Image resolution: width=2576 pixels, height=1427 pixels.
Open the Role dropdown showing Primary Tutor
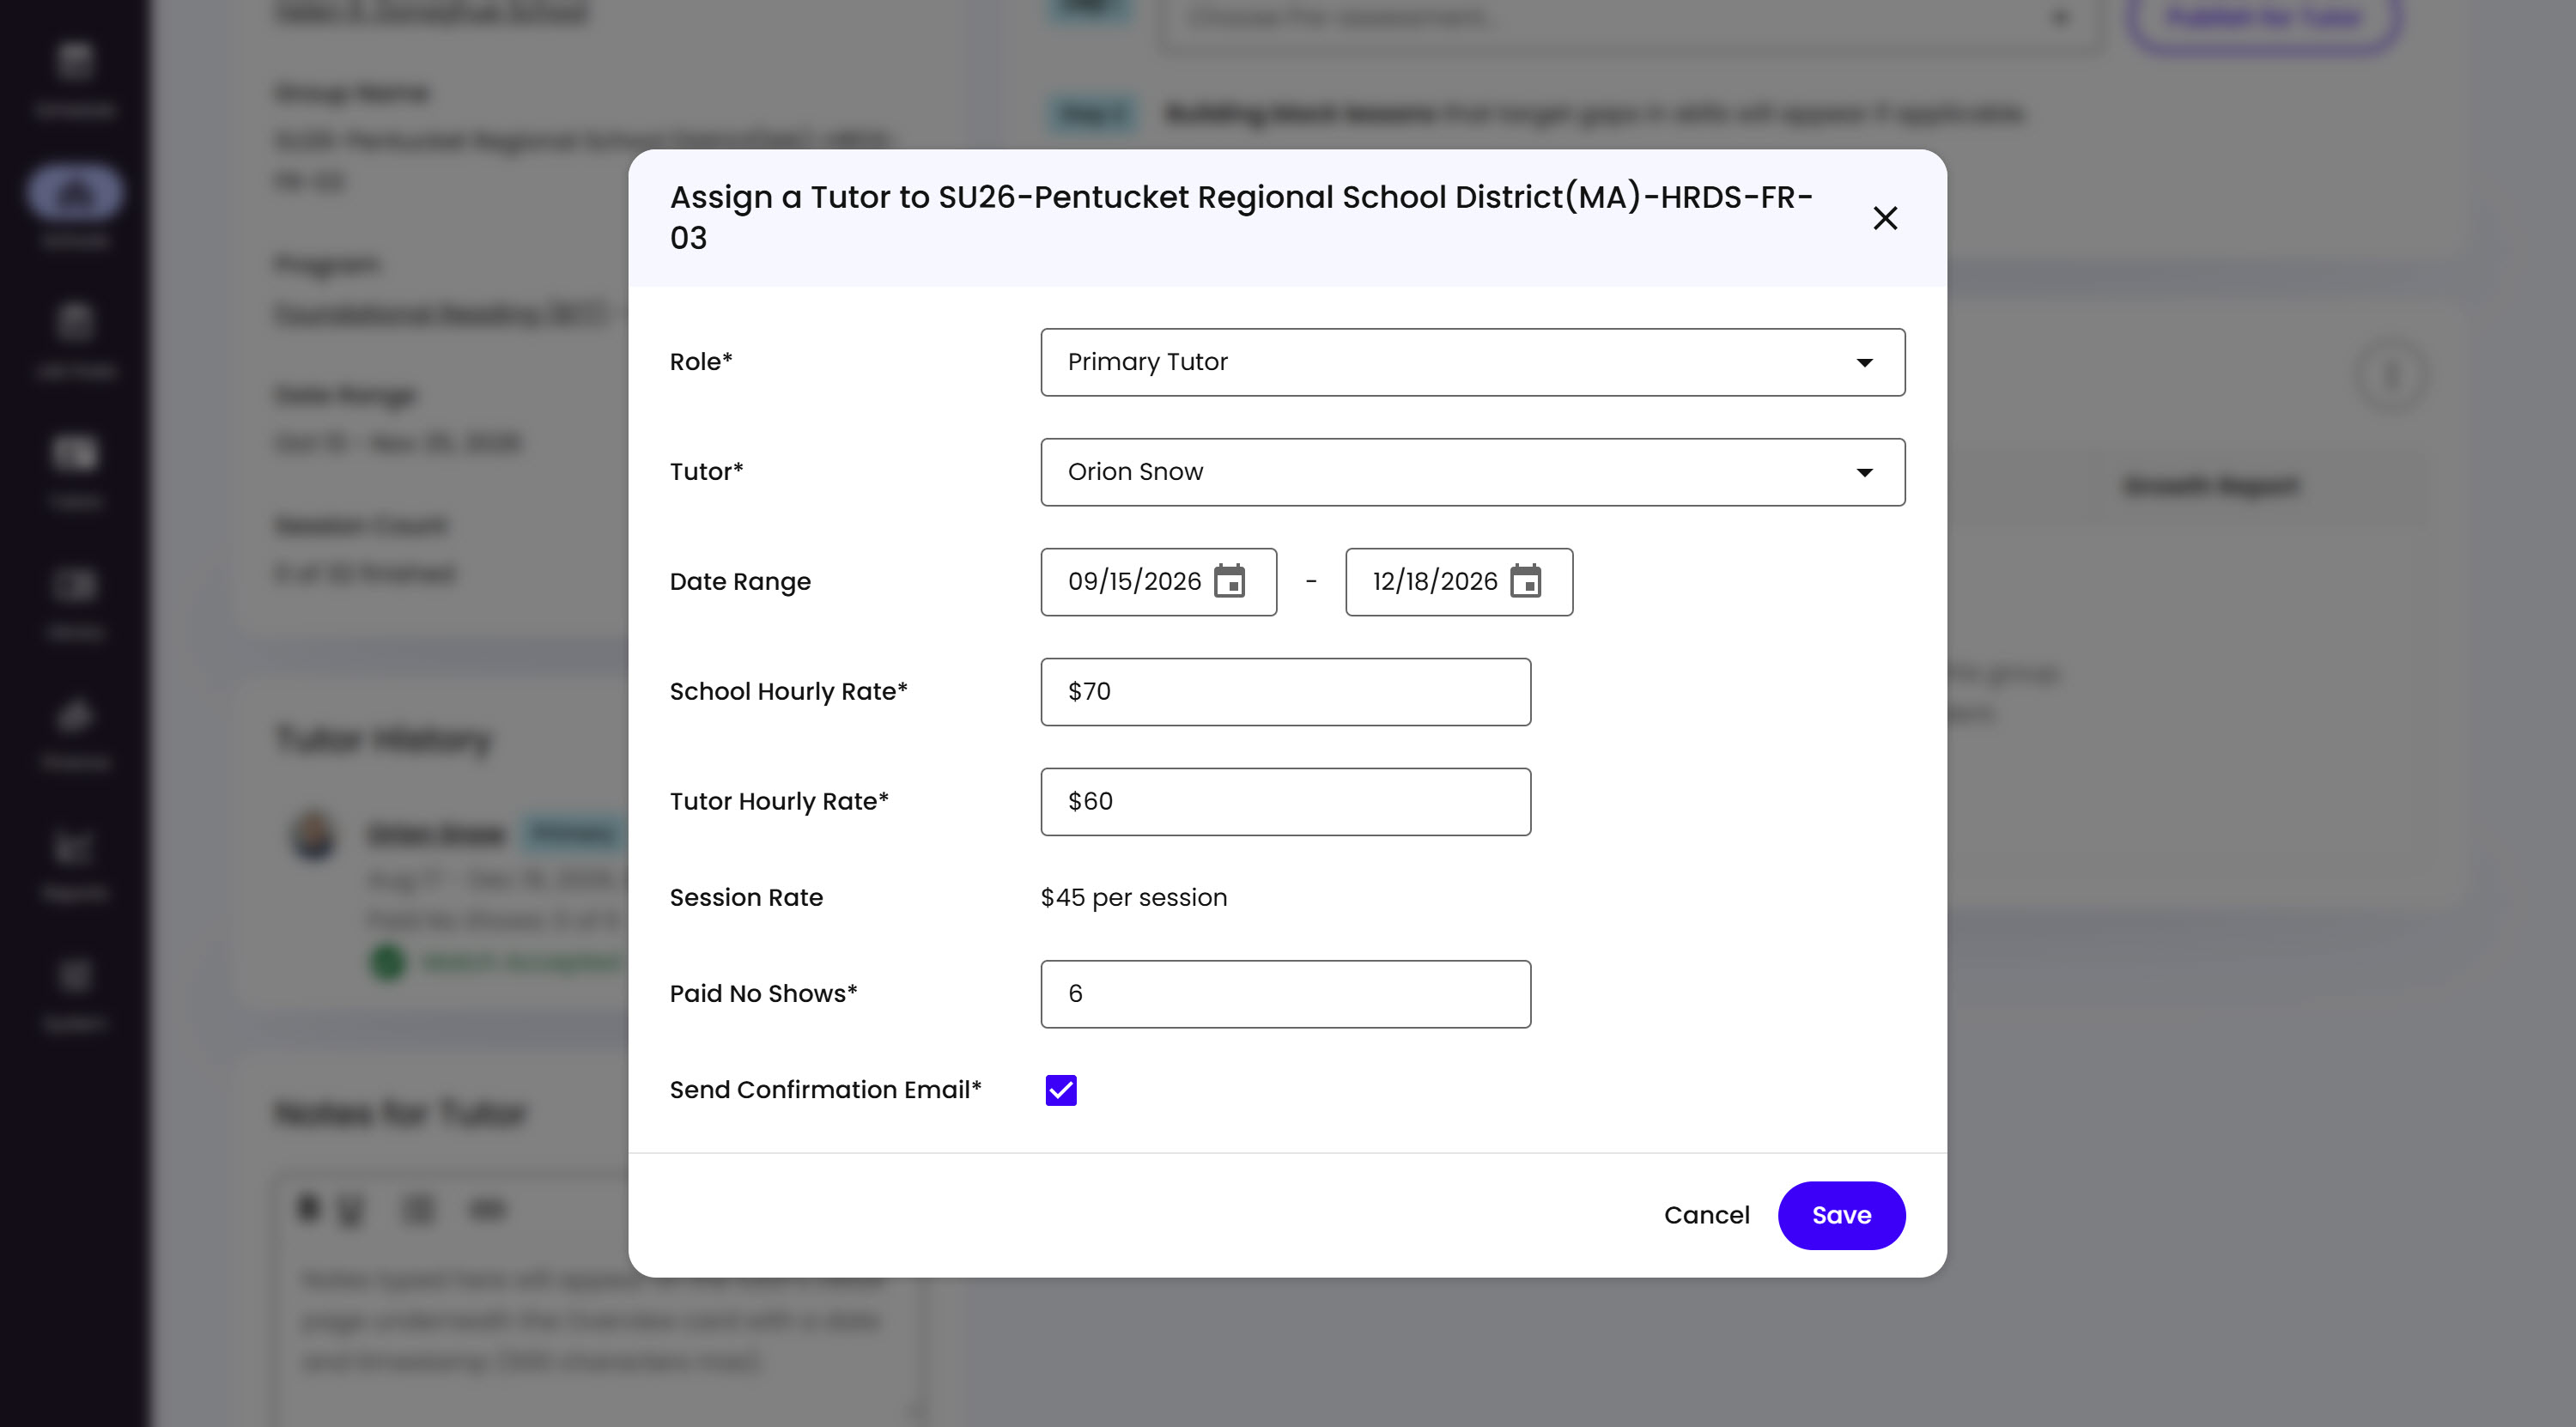[x=1472, y=362]
